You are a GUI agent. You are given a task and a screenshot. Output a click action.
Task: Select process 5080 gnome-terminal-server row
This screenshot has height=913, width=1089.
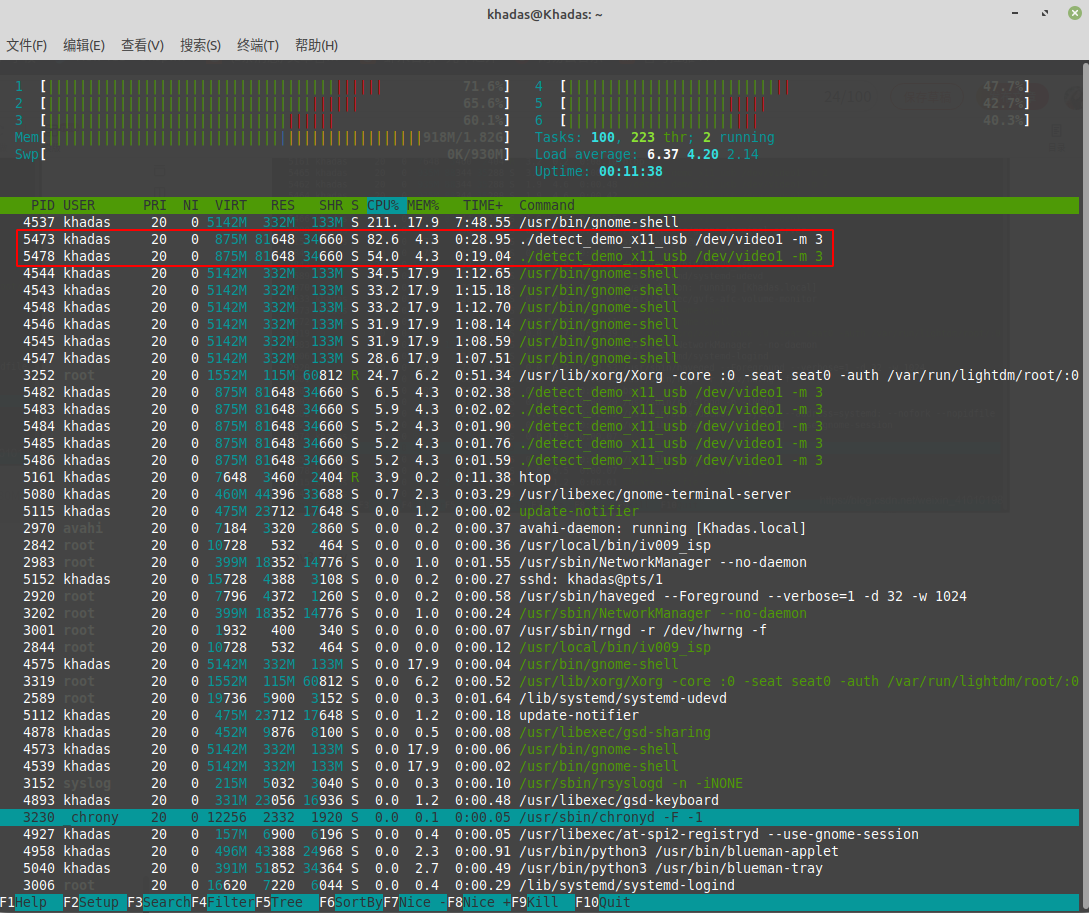pos(540,494)
